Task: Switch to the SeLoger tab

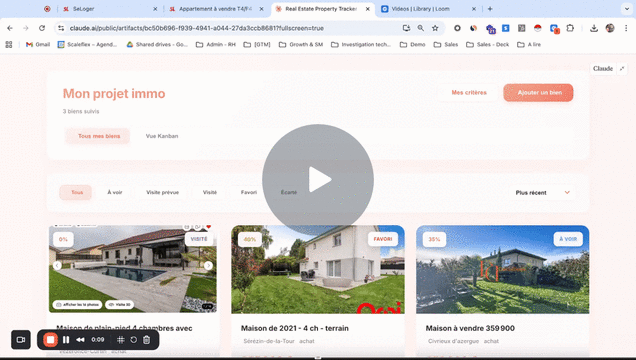Action: click(110, 9)
